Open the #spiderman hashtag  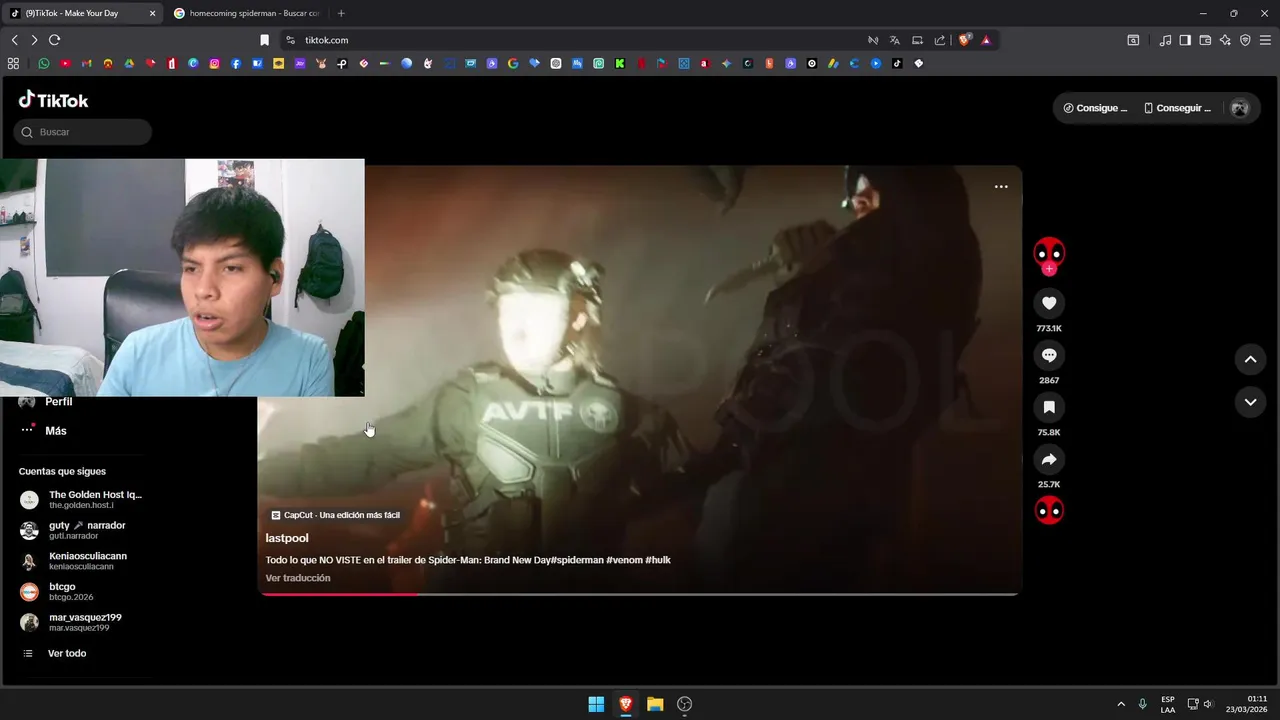click(x=577, y=560)
